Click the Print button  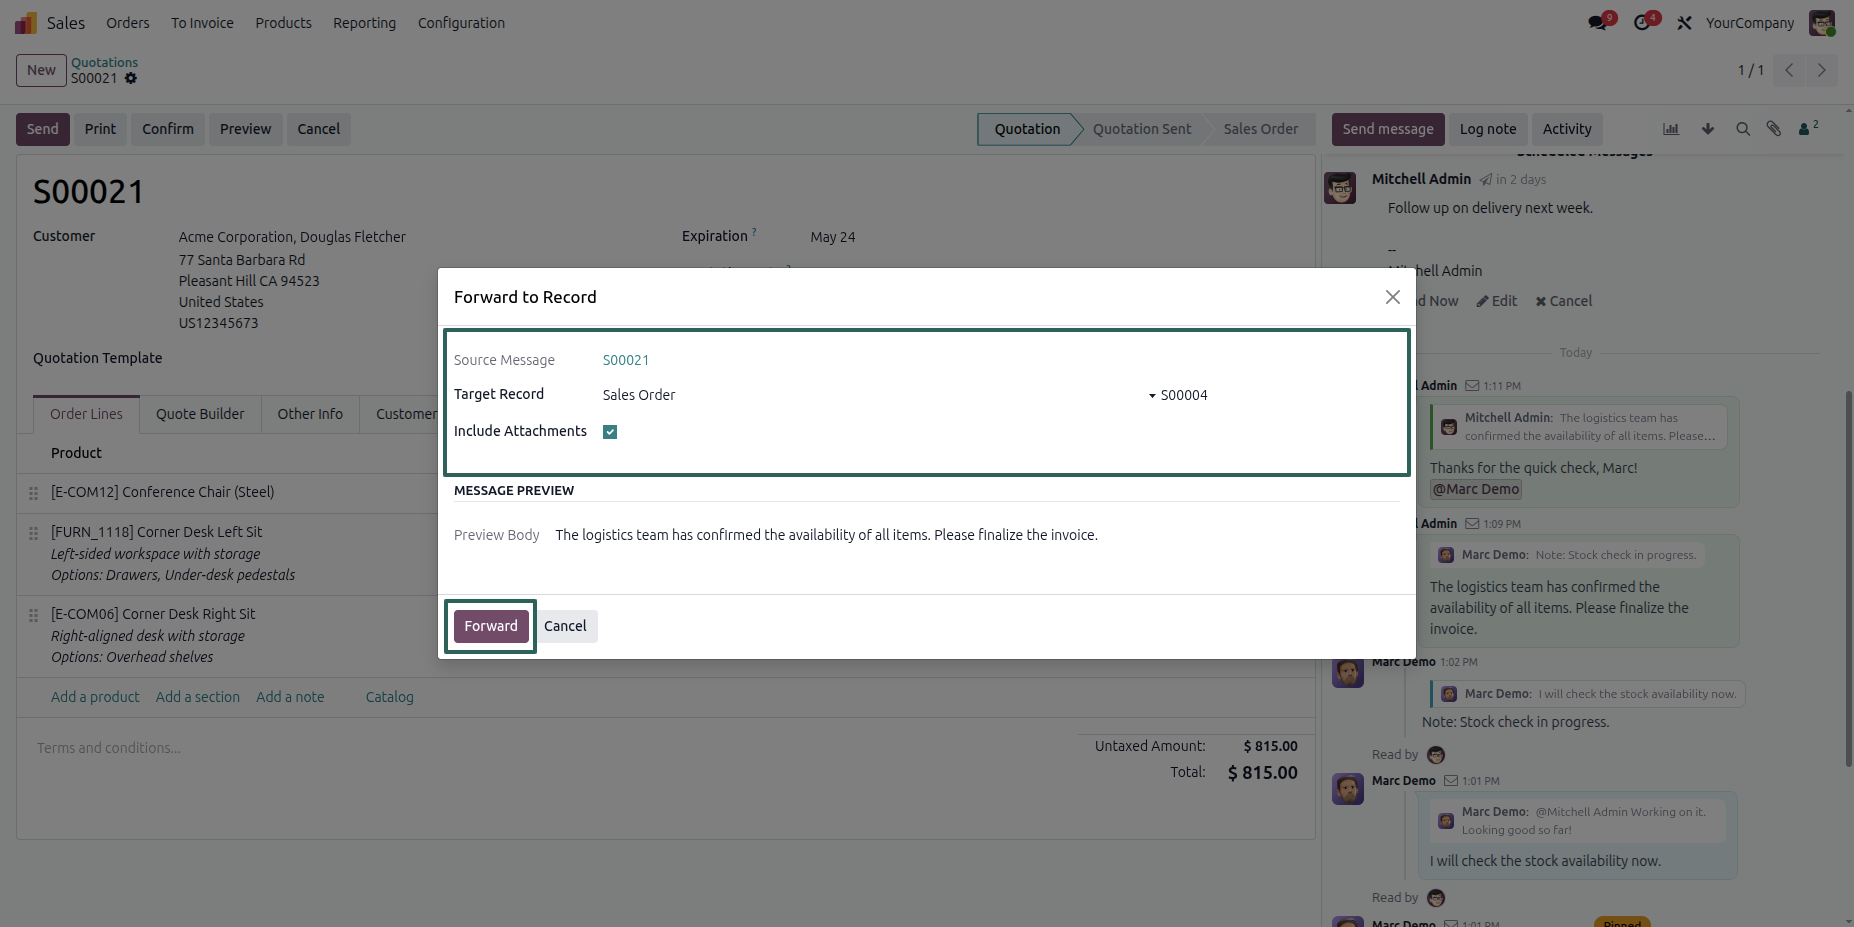tap(100, 129)
